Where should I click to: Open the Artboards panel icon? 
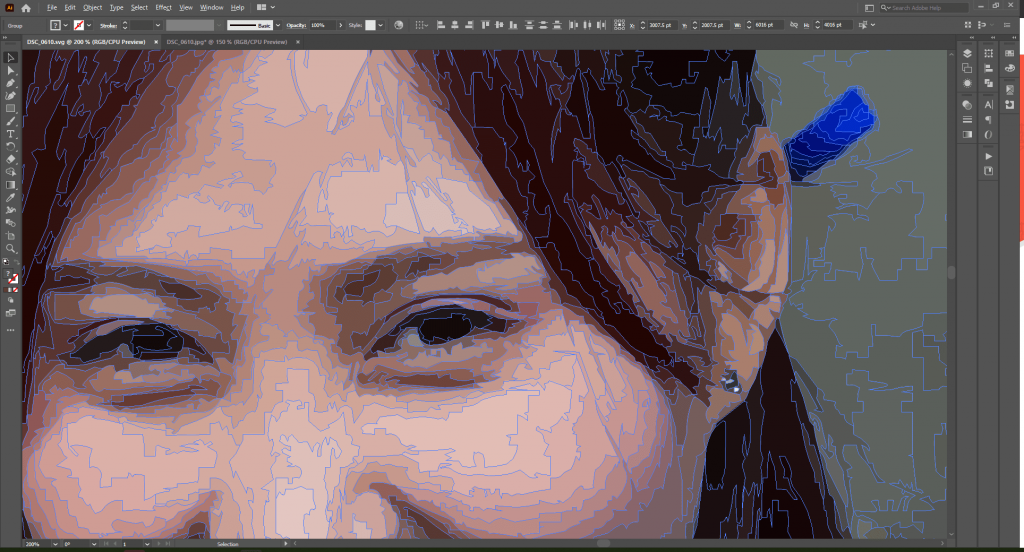(967, 68)
